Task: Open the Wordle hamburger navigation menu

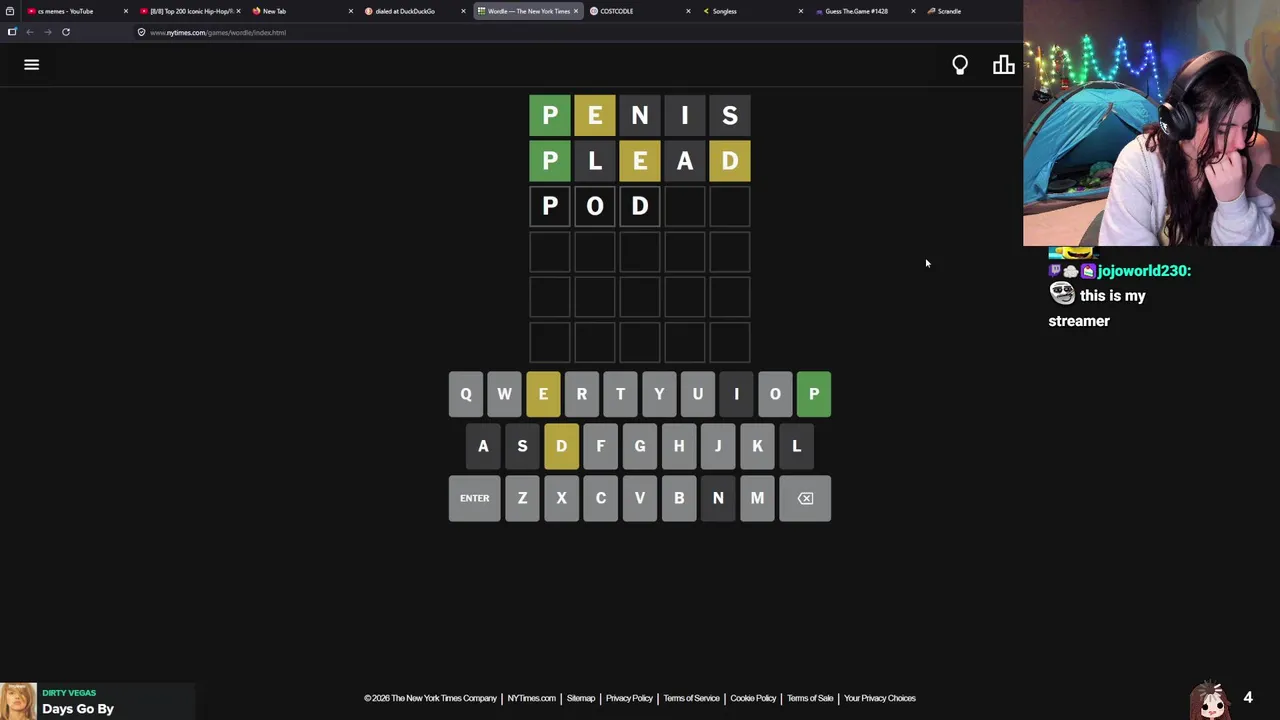Action: (x=31, y=65)
